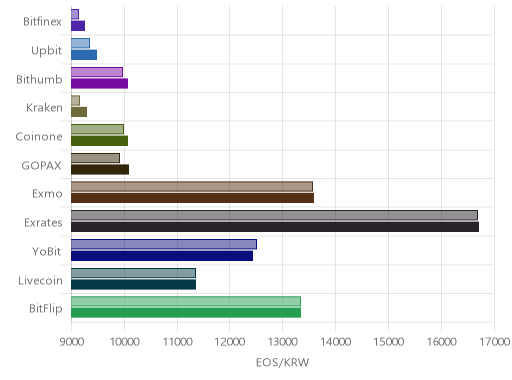Select the Exrates black lower bar
512x380 pixels.
pyautogui.click(x=275, y=227)
